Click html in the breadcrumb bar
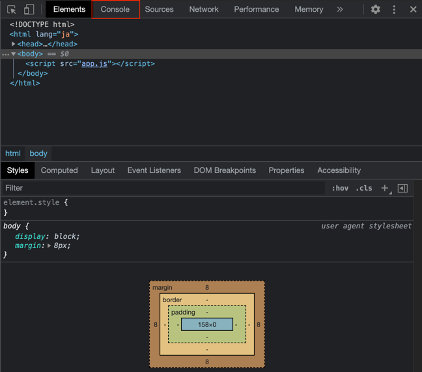Viewport: 422px width, 372px height. tap(13, 153)
